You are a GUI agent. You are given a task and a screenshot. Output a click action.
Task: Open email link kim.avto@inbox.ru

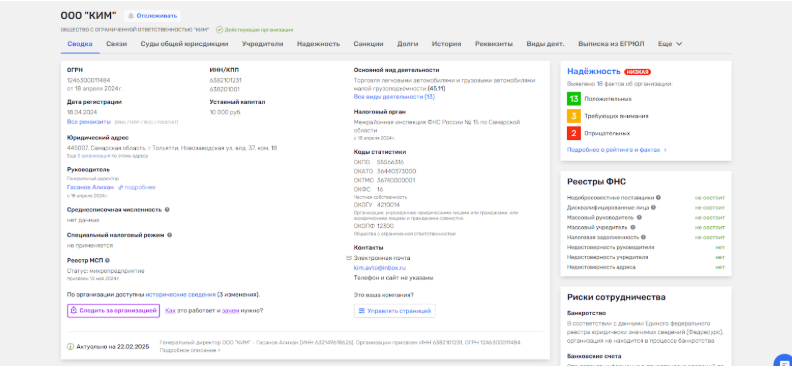[x=380, y=268]
